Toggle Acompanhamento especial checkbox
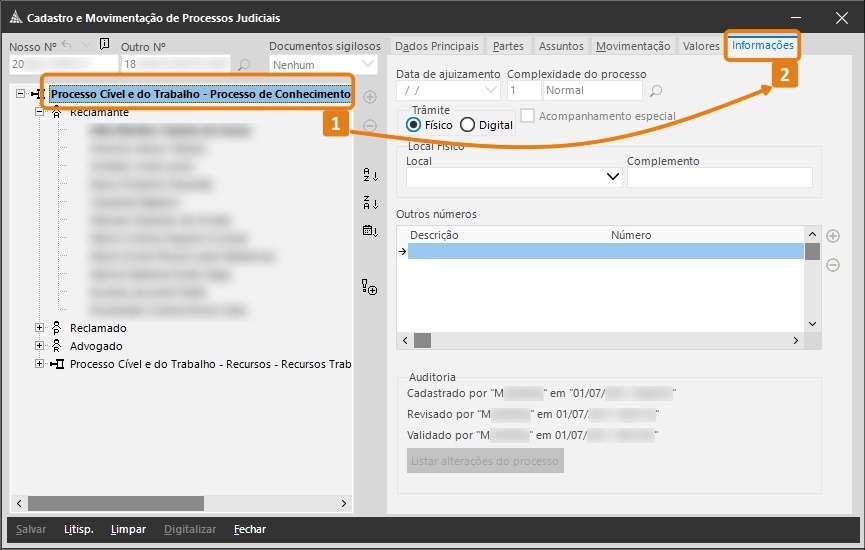865x550 pixels. click(528, 116)
